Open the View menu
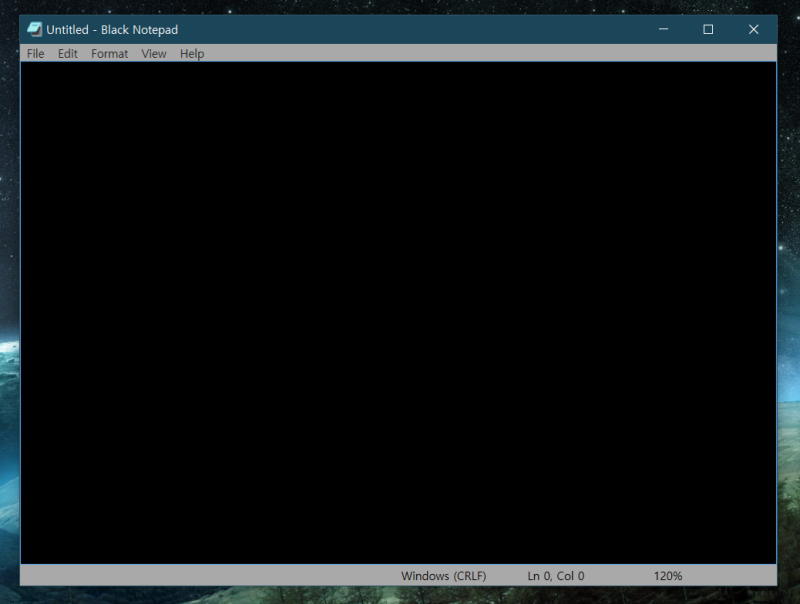 coord(153,53)
